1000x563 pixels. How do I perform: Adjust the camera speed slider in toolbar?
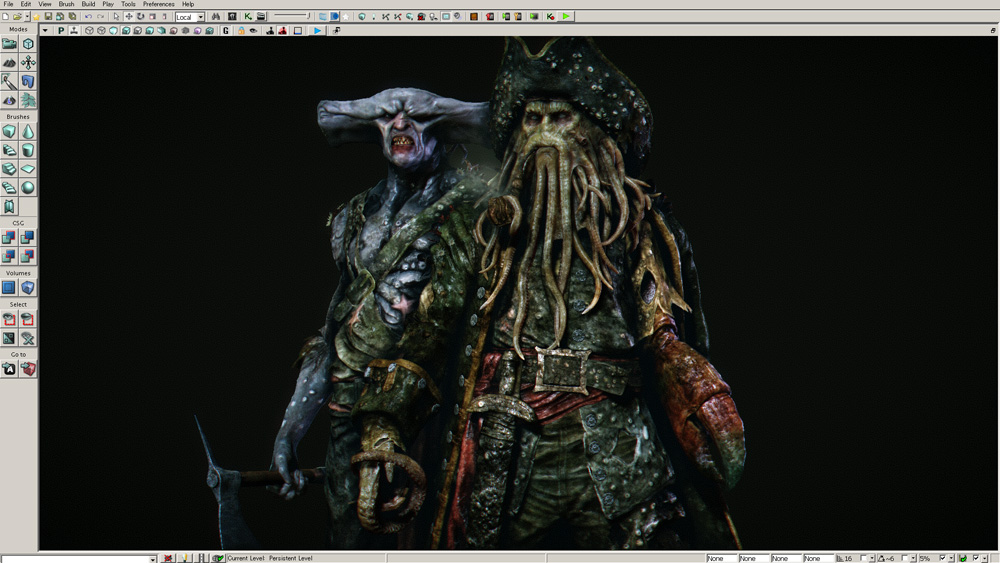[292, 17]
